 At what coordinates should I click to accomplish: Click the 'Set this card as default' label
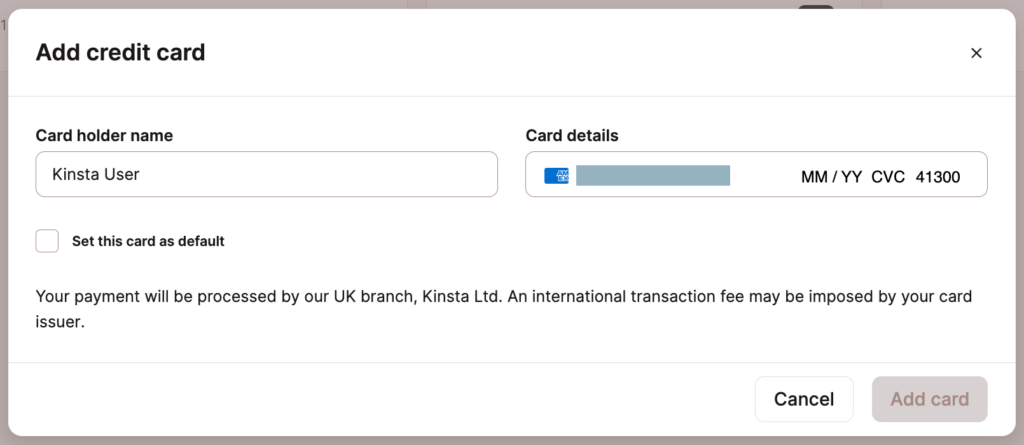tap(148, 241)
